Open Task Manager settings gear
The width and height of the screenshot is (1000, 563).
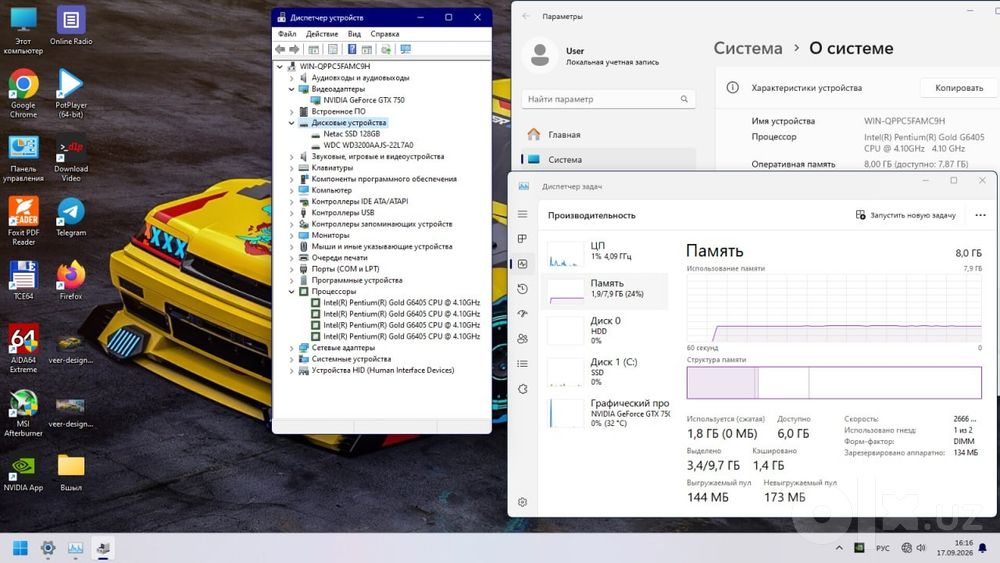click(x=523, y=502)
